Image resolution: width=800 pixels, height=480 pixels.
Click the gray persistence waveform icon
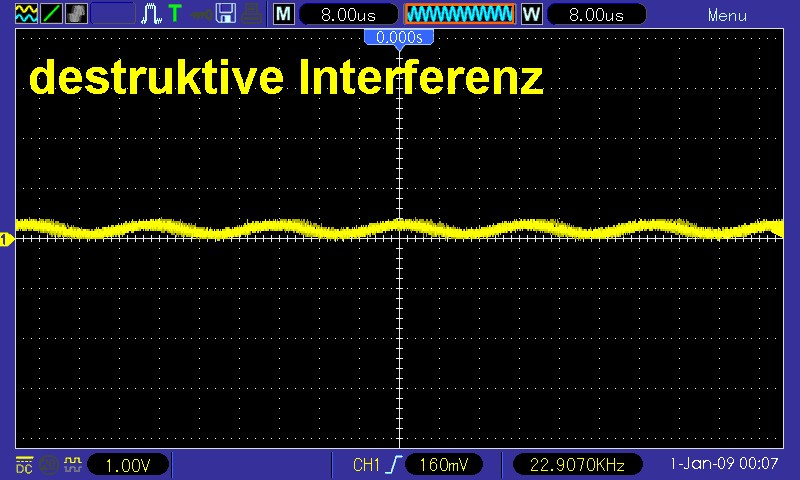tap(76, 14)
